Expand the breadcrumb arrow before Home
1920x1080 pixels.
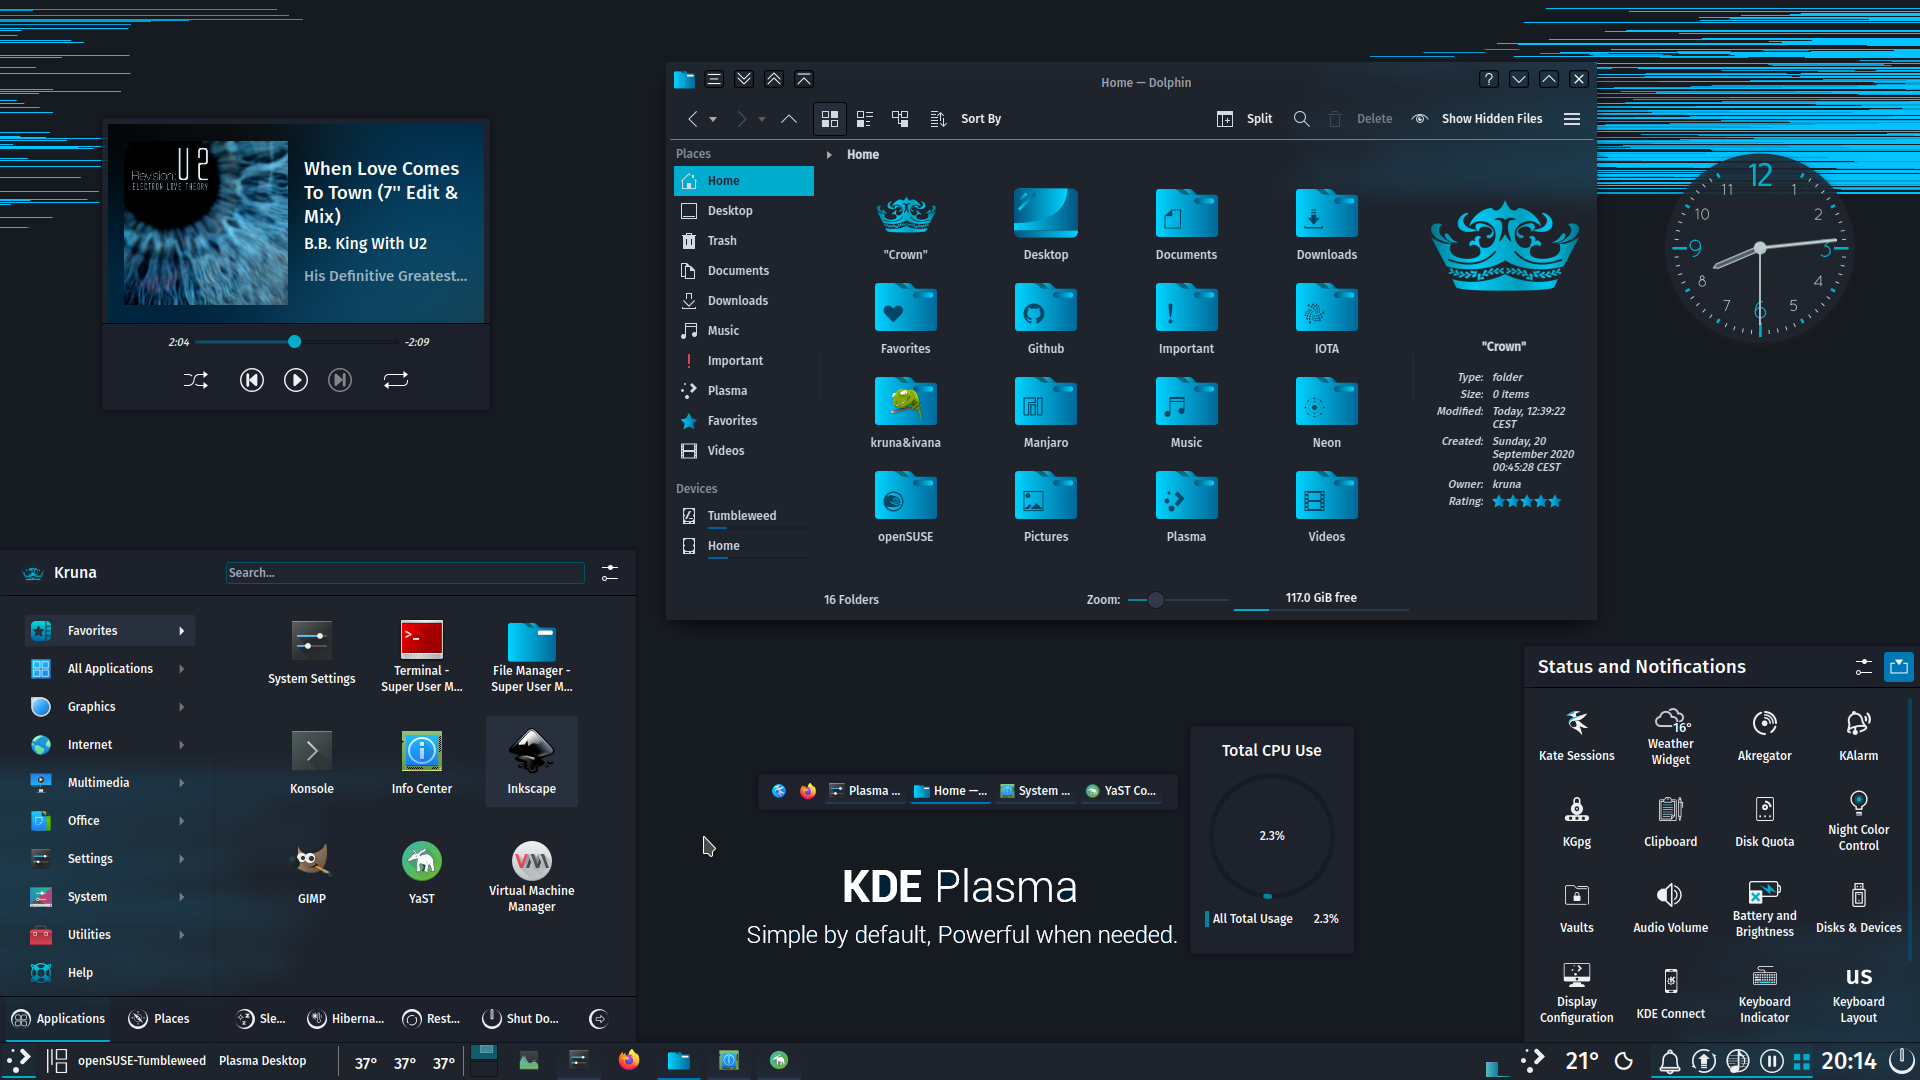click(x=829, y=155)
